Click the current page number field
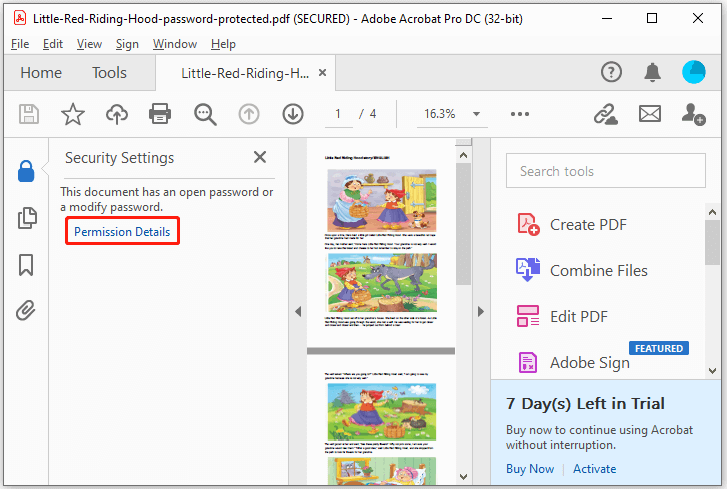This screenshot has width=727, height=489. [338, 114]
